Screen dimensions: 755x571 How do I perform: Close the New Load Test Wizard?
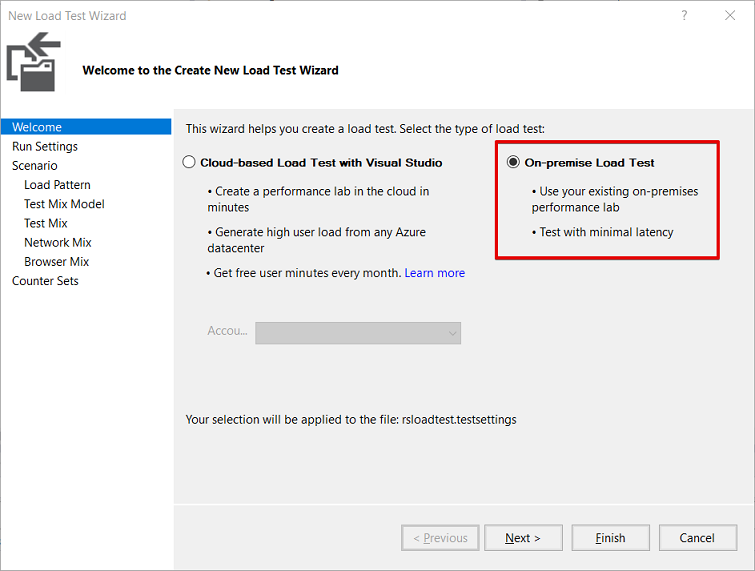click(x=730, y=16)
